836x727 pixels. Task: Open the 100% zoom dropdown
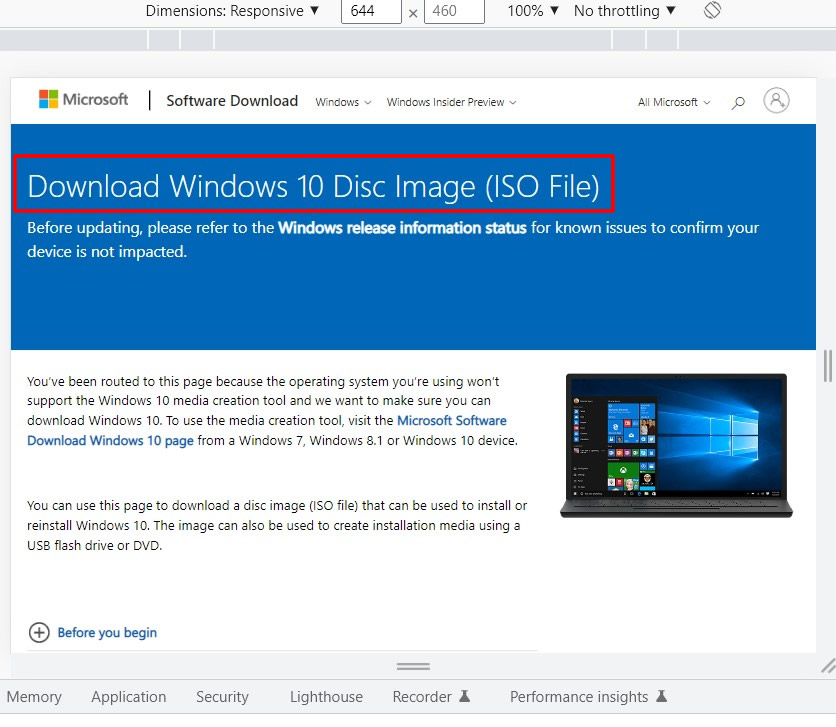533,11
